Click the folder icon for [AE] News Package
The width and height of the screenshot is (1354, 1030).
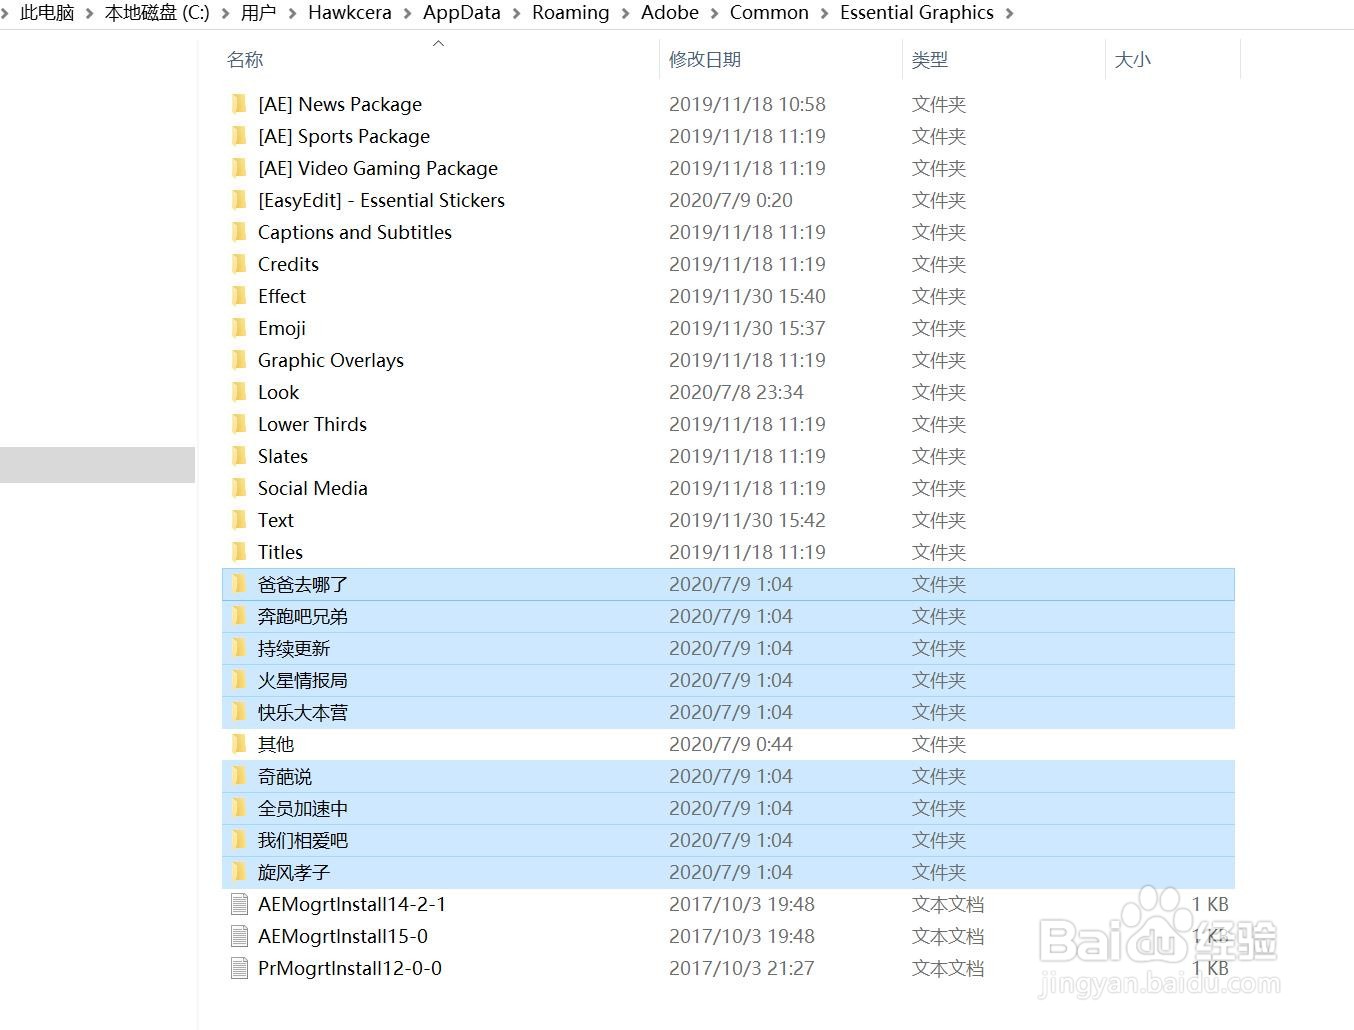tap(239, 104)
